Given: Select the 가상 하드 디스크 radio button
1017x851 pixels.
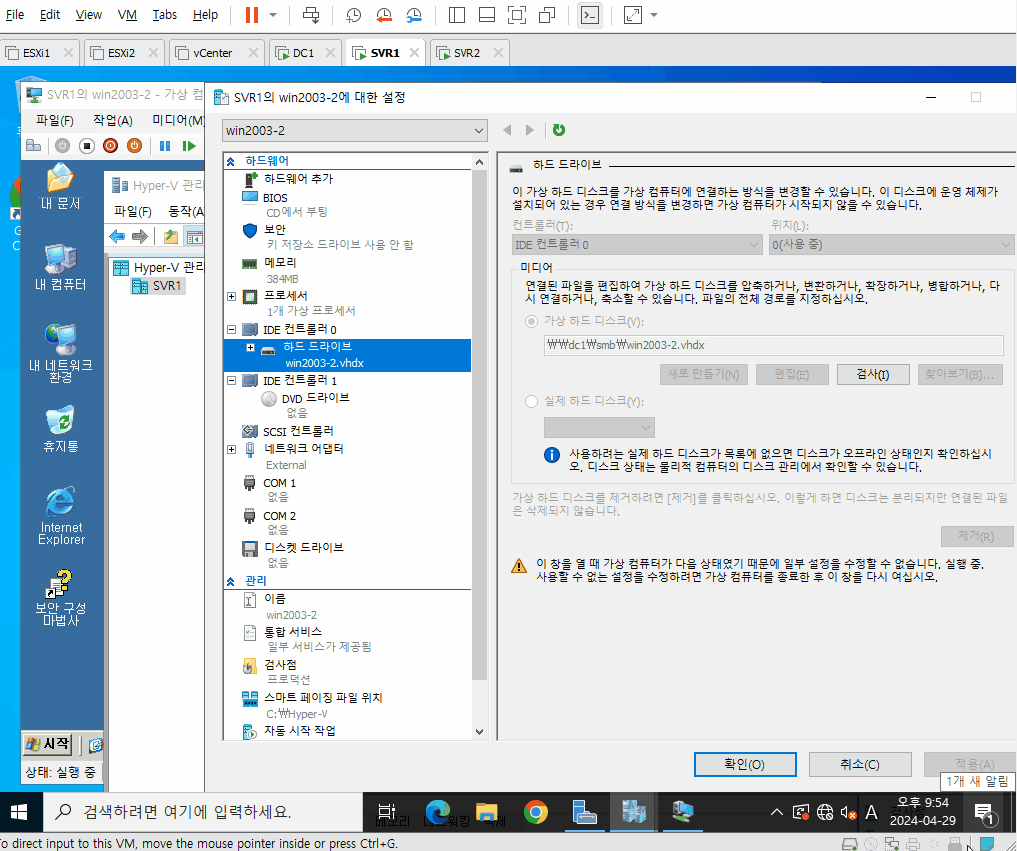Looking at the screenshot, I should (x=532, y=321).
